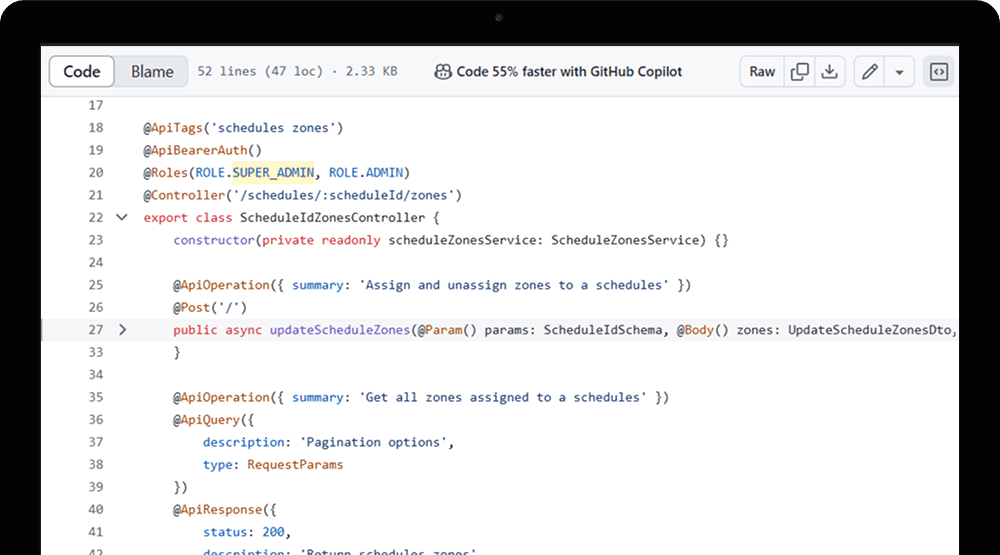
Task: Expand folded code at line 27
Action: [122, 330]
